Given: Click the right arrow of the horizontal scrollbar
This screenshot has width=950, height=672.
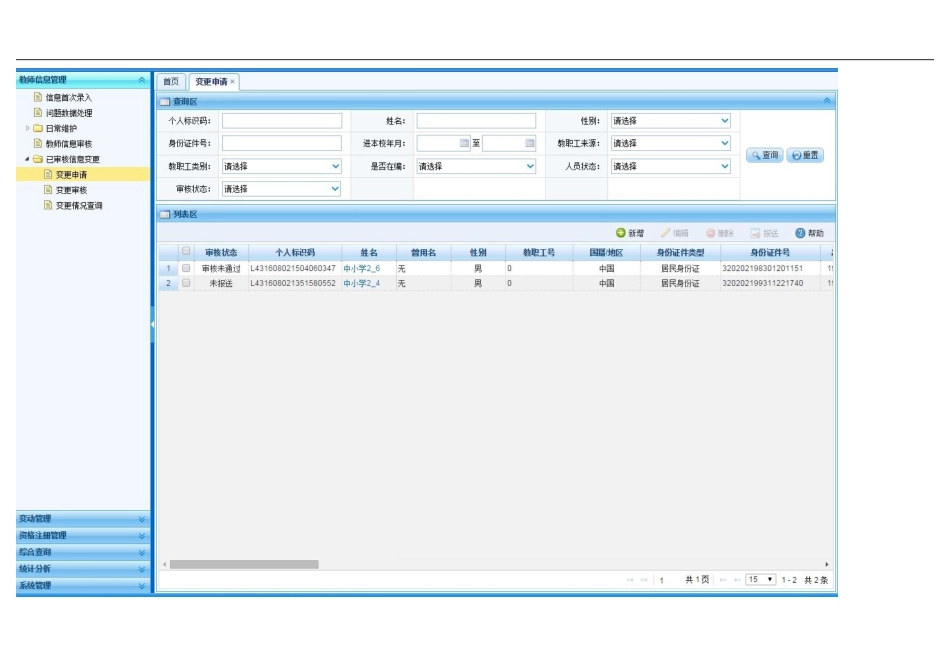Looking at the screenshot, I should click(x=826, y=565).
